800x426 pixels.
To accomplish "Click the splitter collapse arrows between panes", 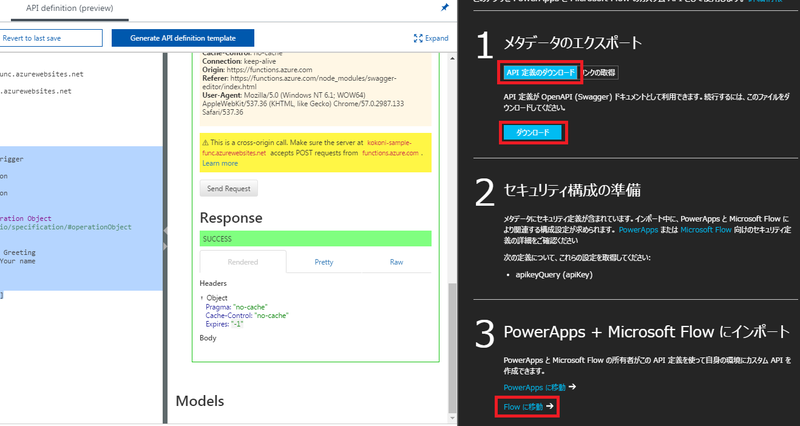I will (x=165, y=238).
